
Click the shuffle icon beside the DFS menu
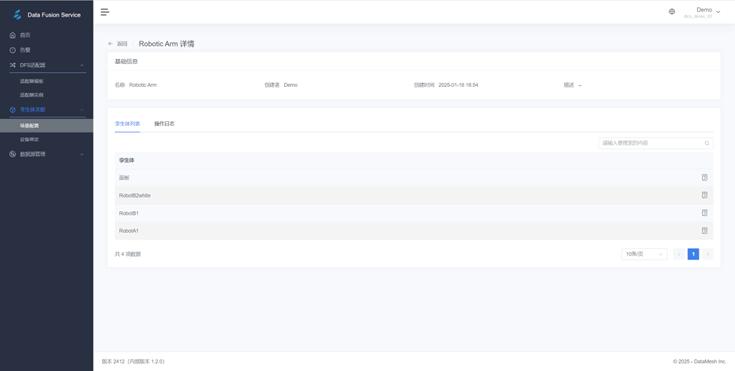click(x=13, y=65)
